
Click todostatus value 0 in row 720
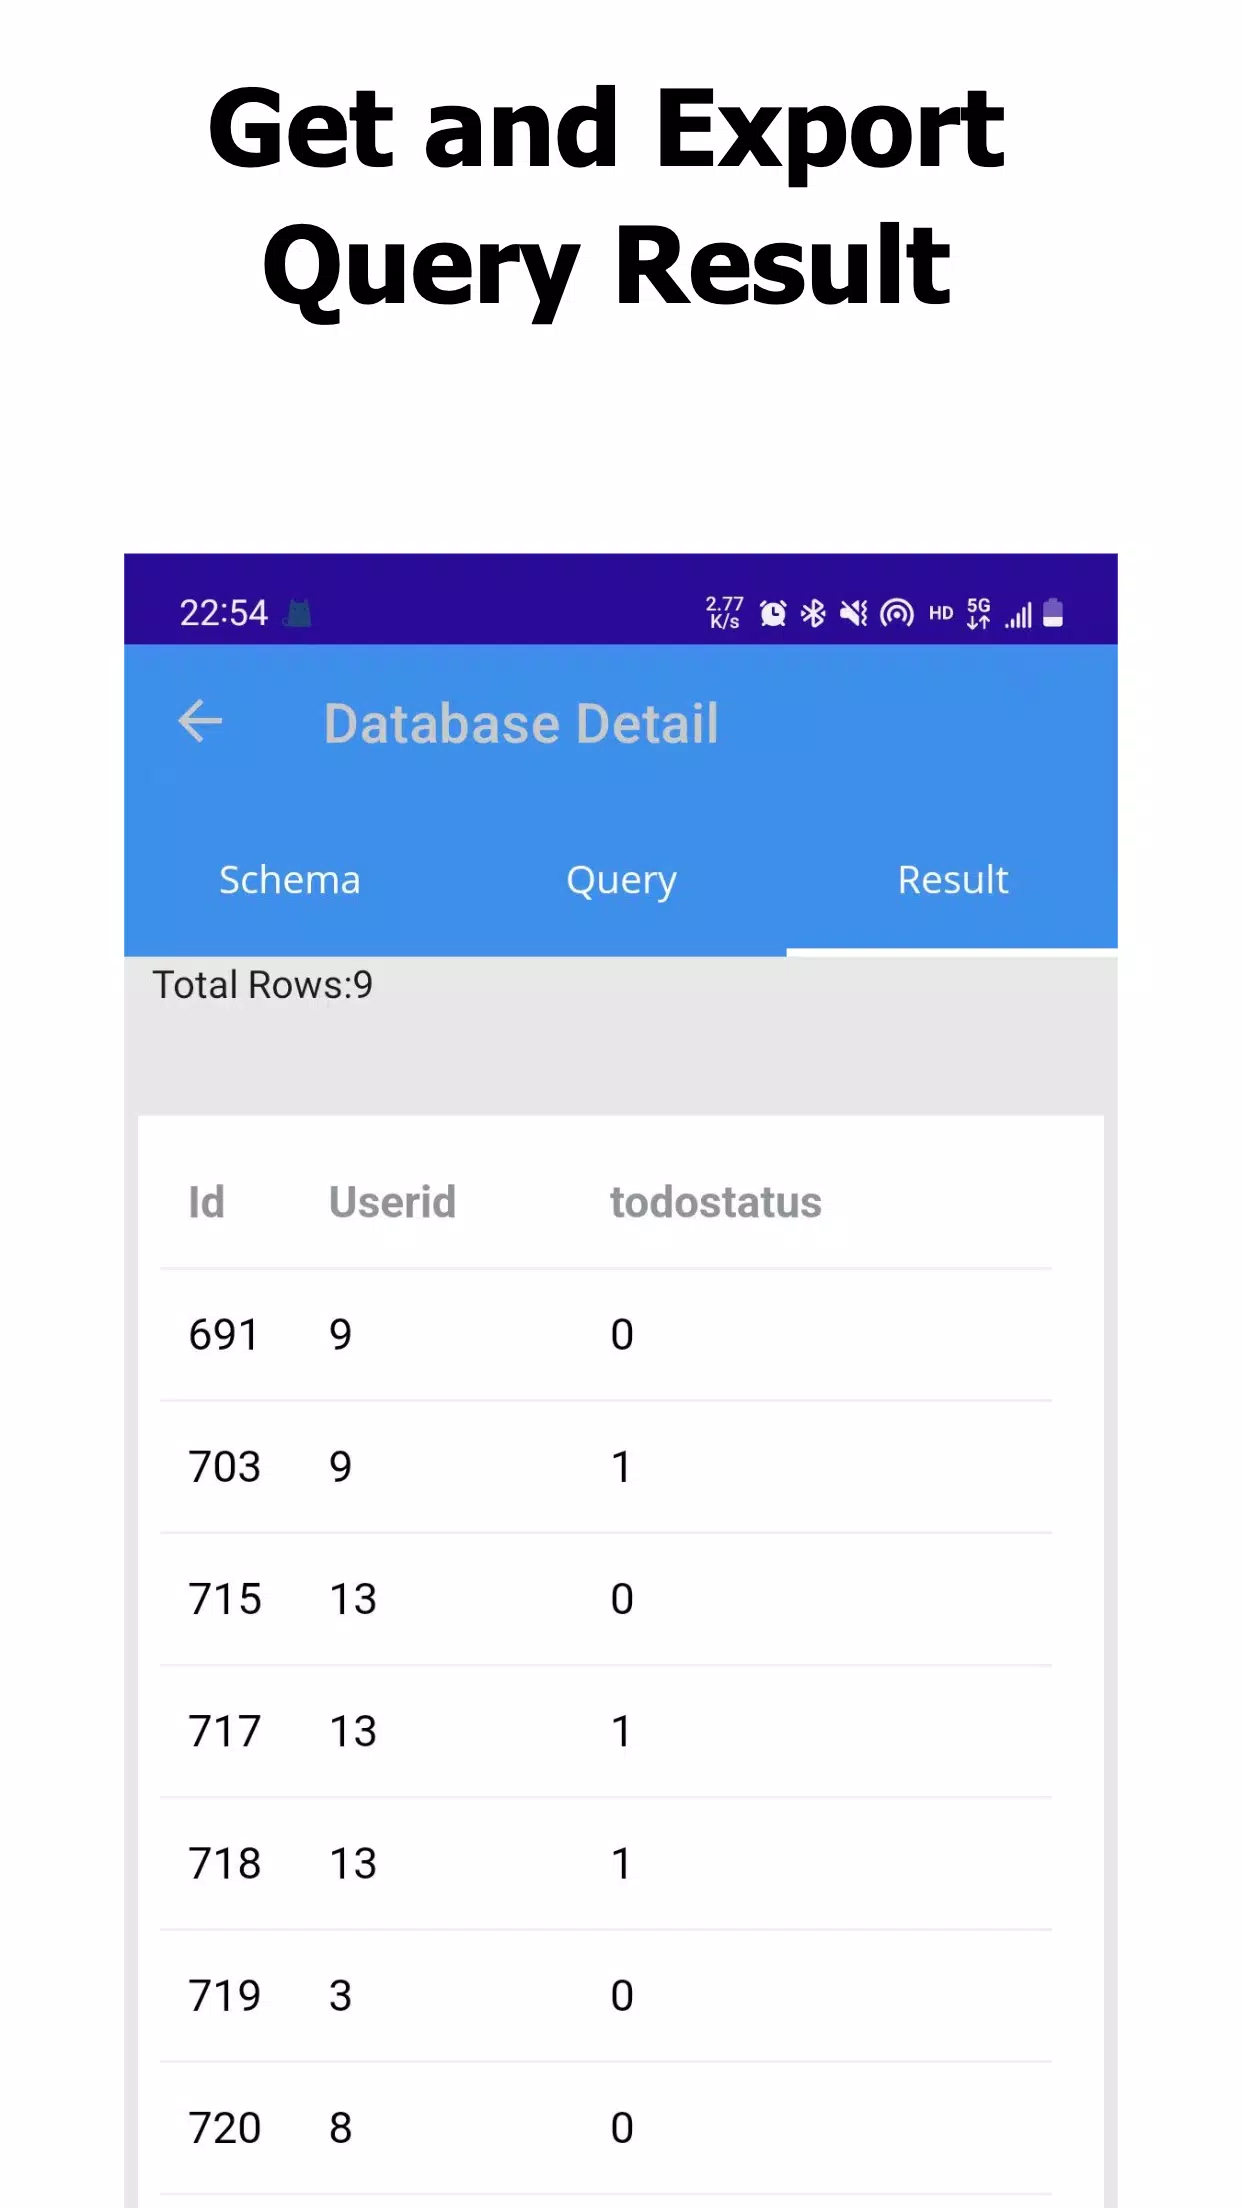(x=622, y=2127)
